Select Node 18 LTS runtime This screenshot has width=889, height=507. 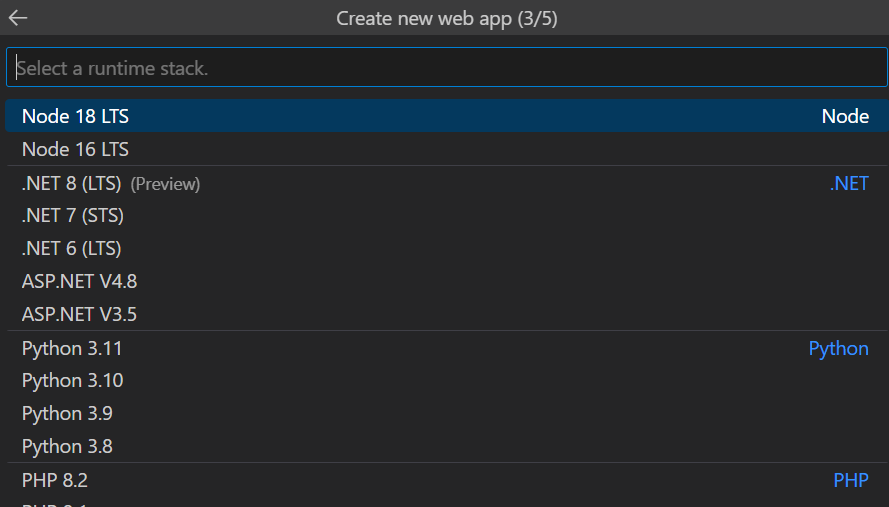[x=76, y=116]
